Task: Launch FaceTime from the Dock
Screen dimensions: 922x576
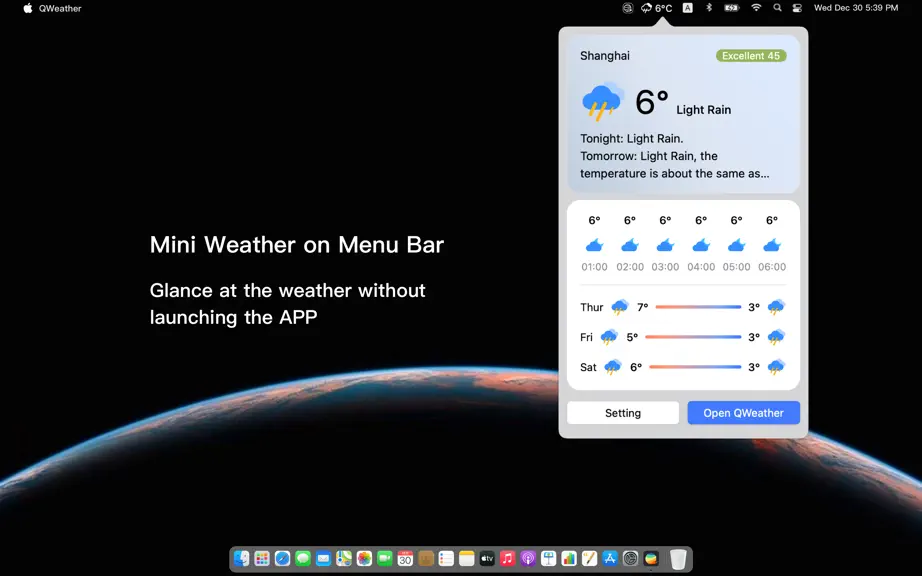Action: tap(385, 558)
